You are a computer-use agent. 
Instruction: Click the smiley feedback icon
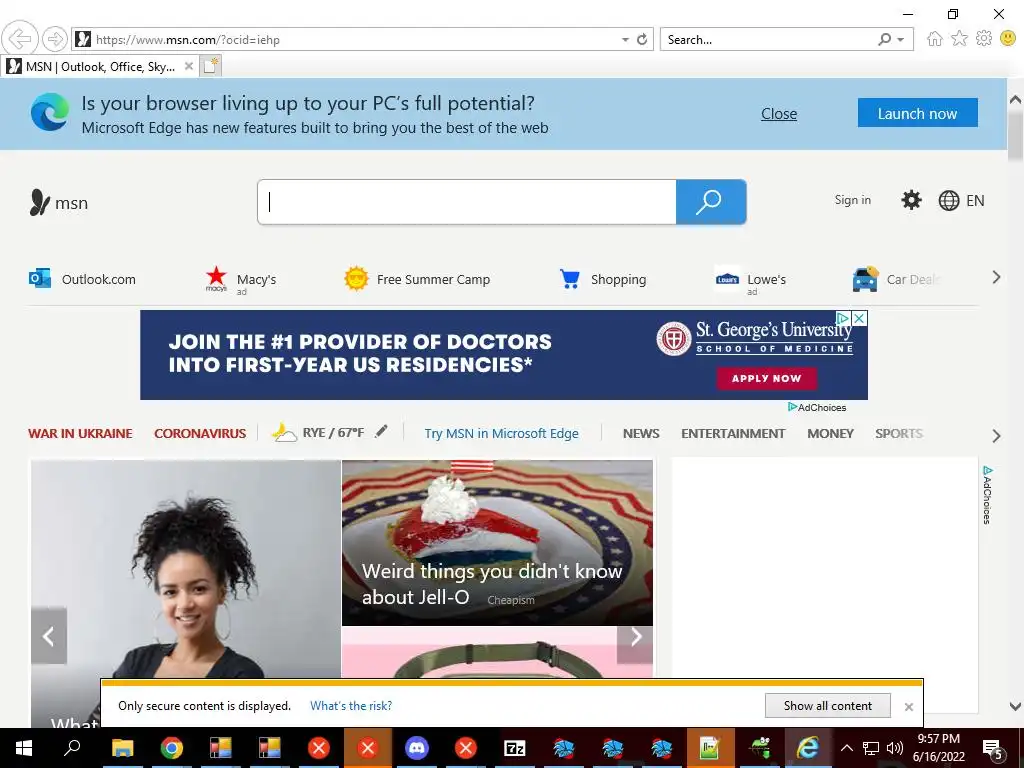[1008, 39]
